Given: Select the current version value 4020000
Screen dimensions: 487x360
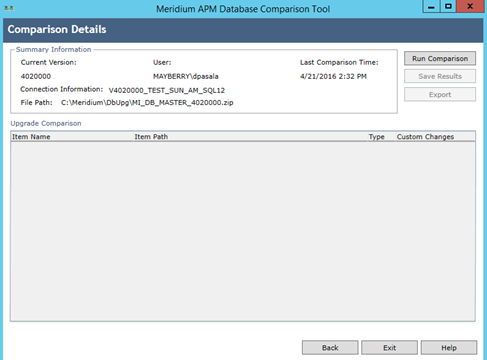Looking at the screenshot, I should [x=36, y=76].
